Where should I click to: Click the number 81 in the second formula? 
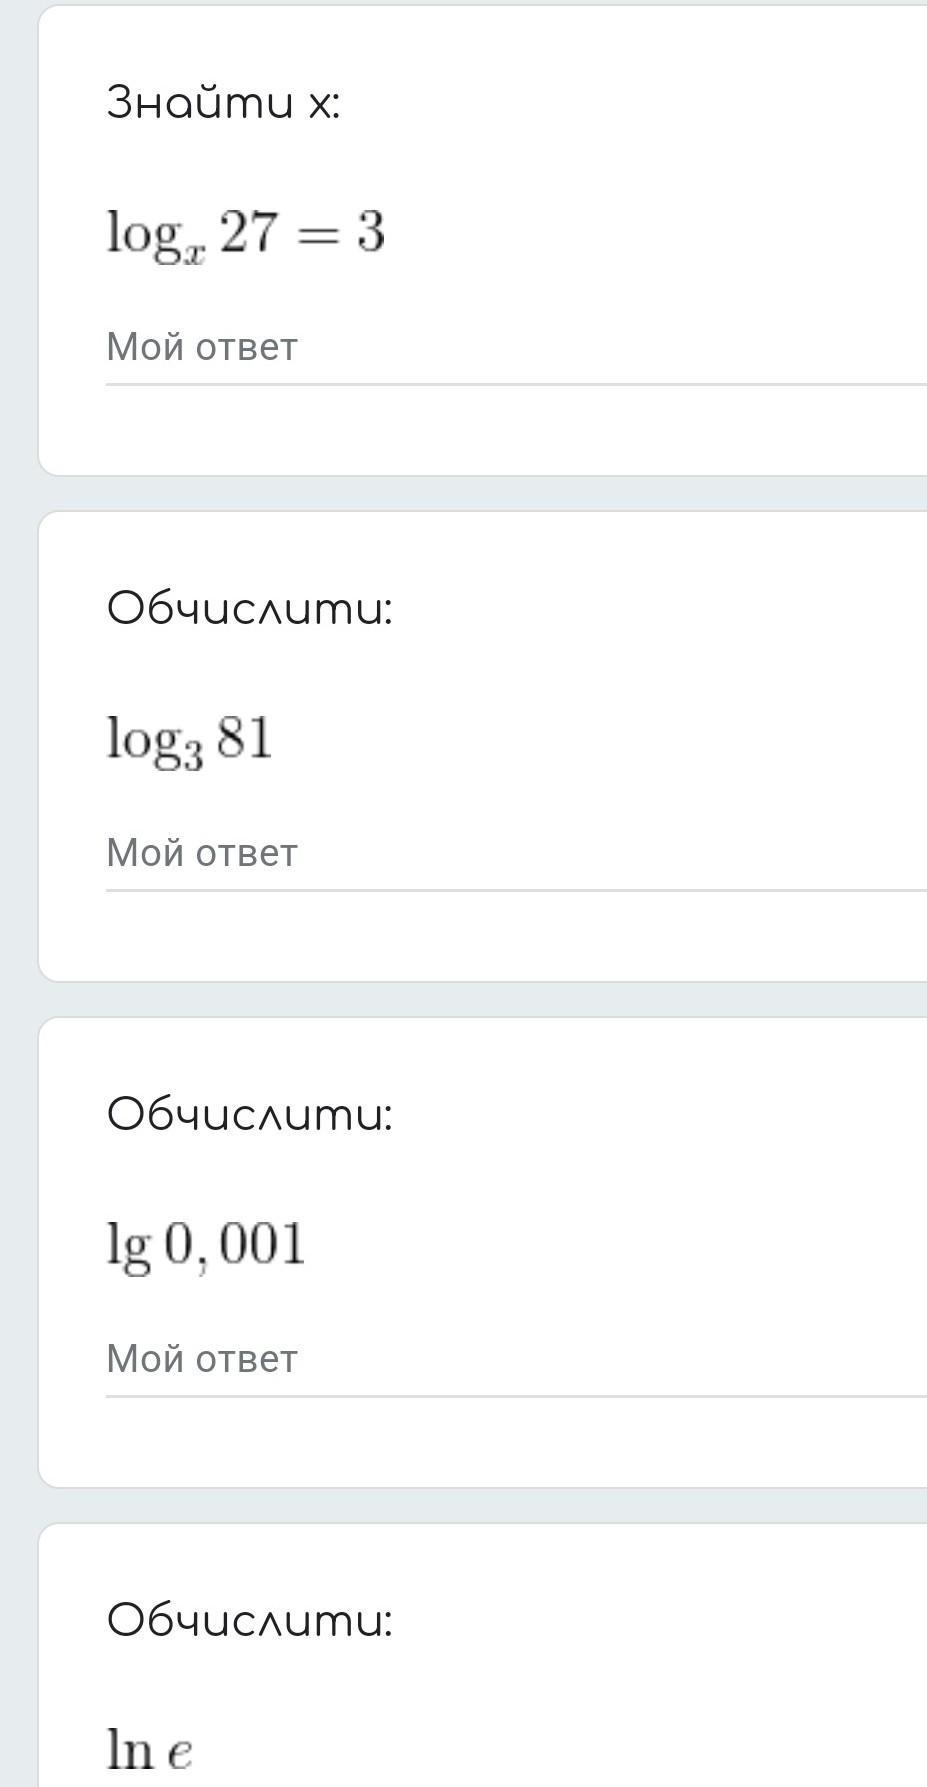pos(244,738)
